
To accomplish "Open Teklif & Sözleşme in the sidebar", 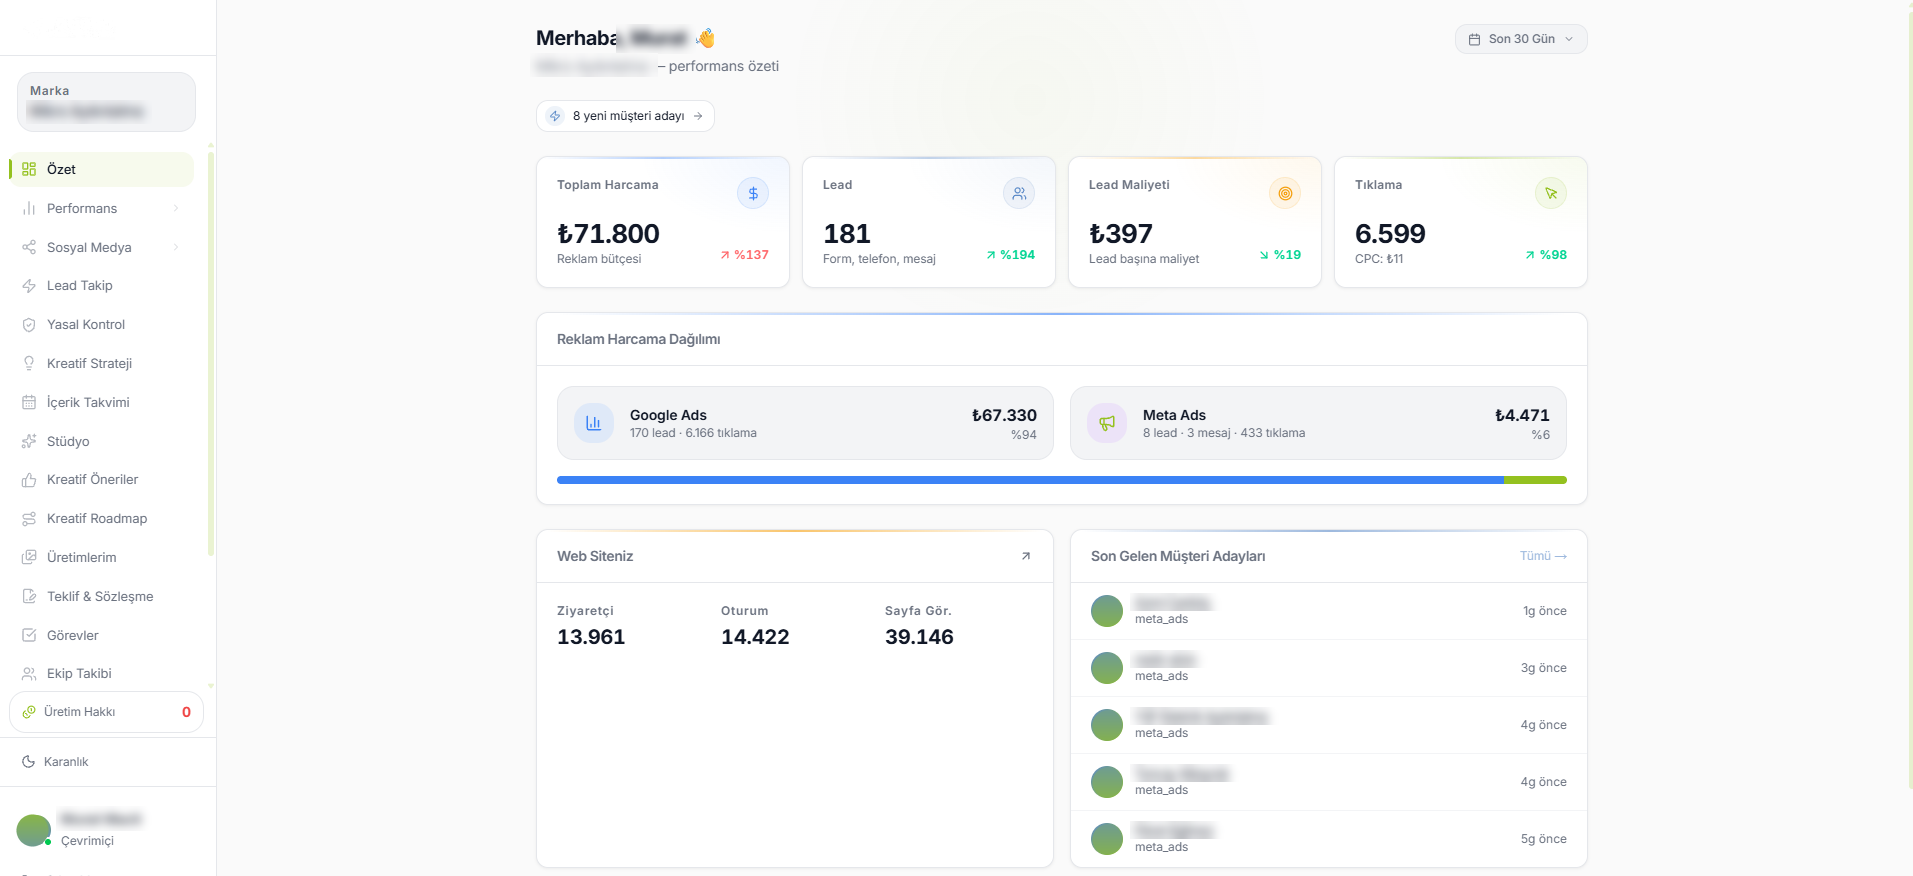I will pos(101,596).
